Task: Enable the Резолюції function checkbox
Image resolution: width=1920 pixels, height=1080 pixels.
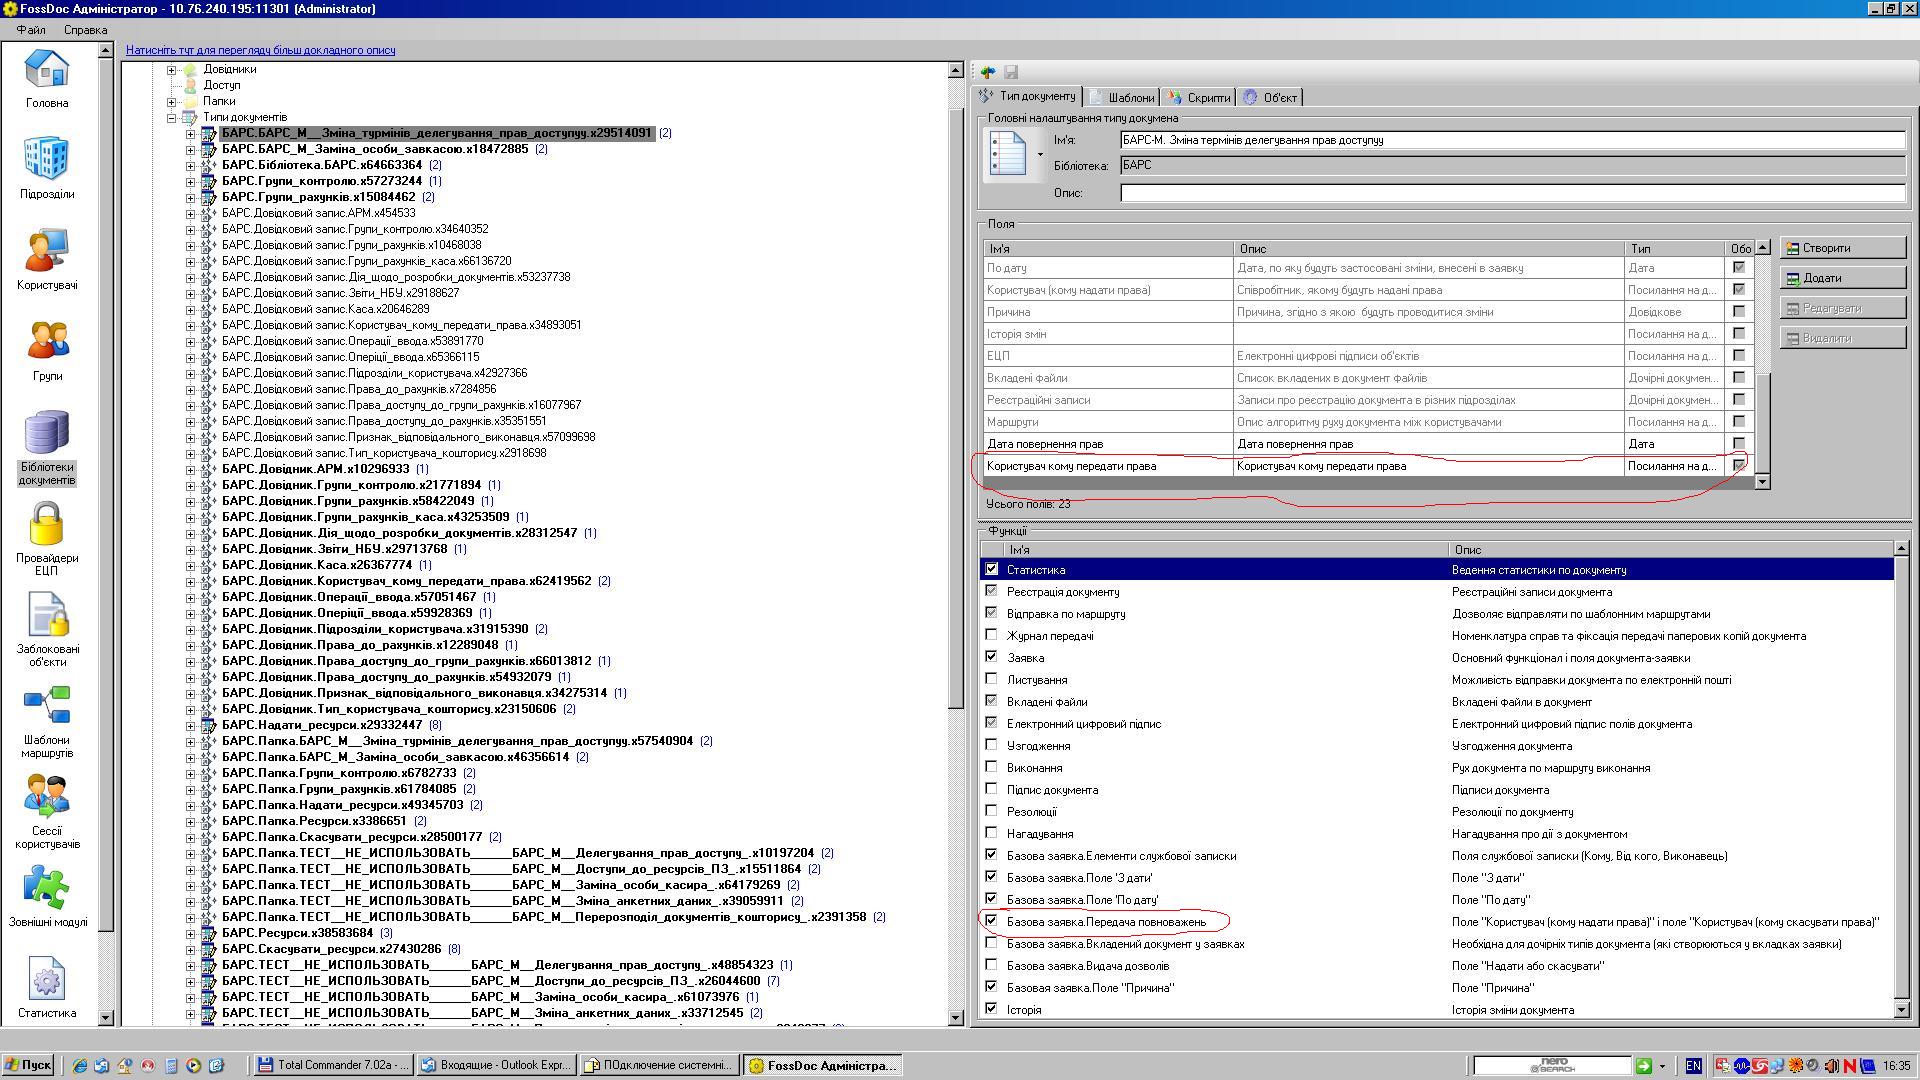Action: point(991,811)
